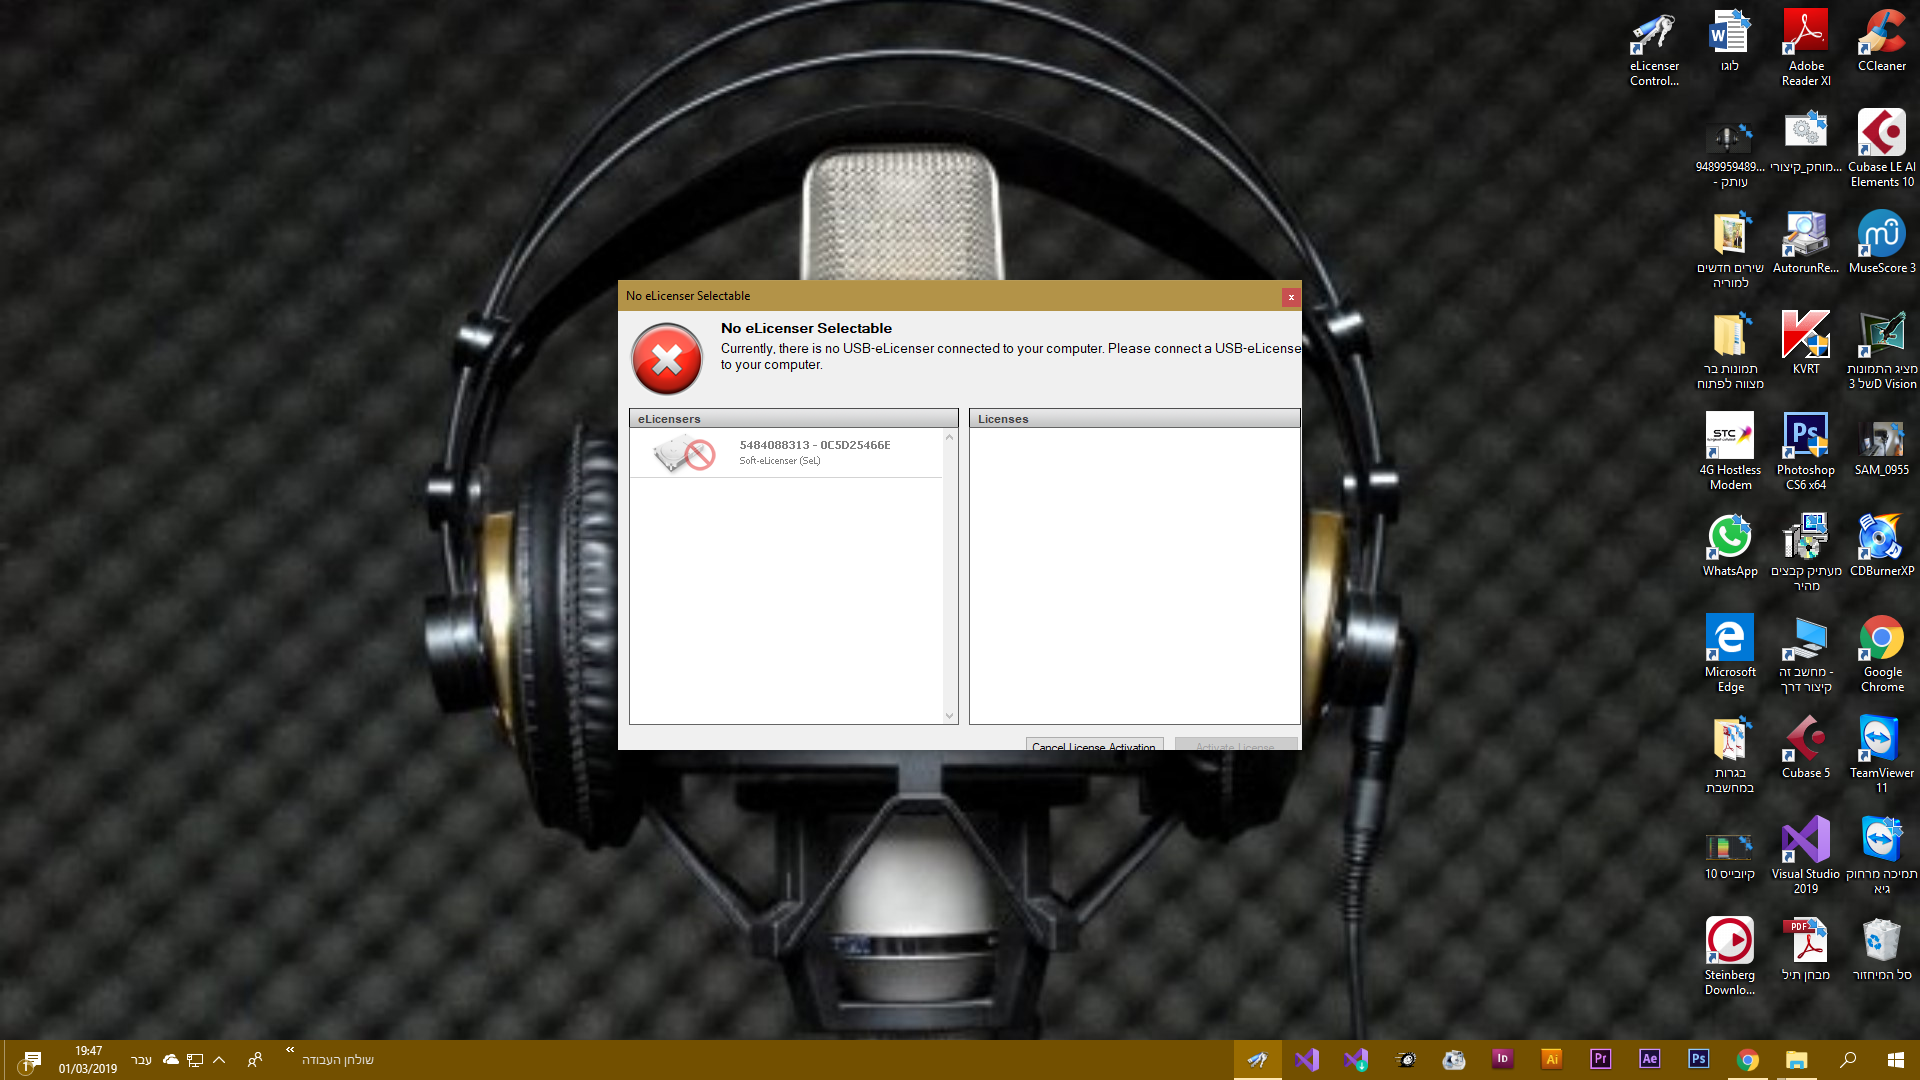Click the eLicensers column header

click(x=793, y=419)
